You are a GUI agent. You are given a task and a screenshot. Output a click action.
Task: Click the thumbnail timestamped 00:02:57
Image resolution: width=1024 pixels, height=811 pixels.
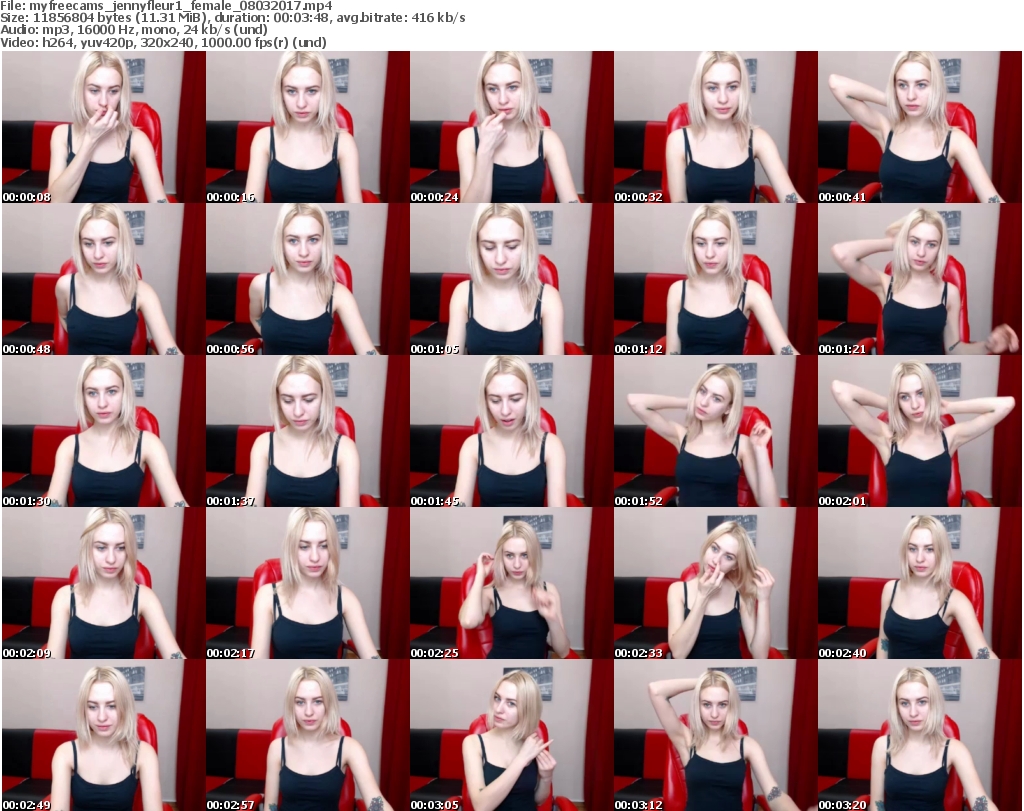click(308, 735)
